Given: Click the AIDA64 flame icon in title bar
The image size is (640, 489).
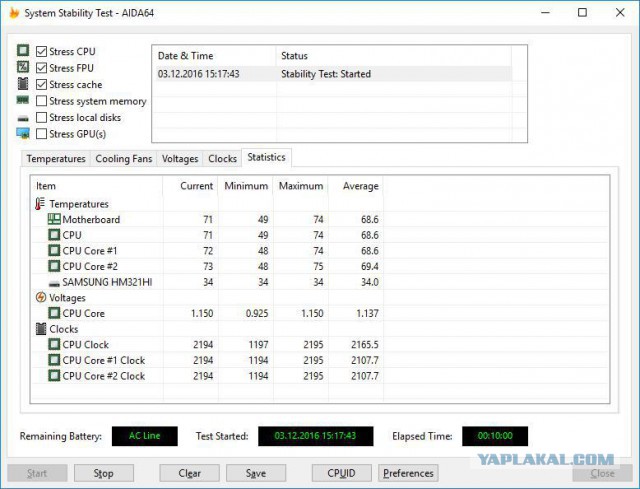Looking at the screenshot, I should pyautogui.click(x=14, y=13).
